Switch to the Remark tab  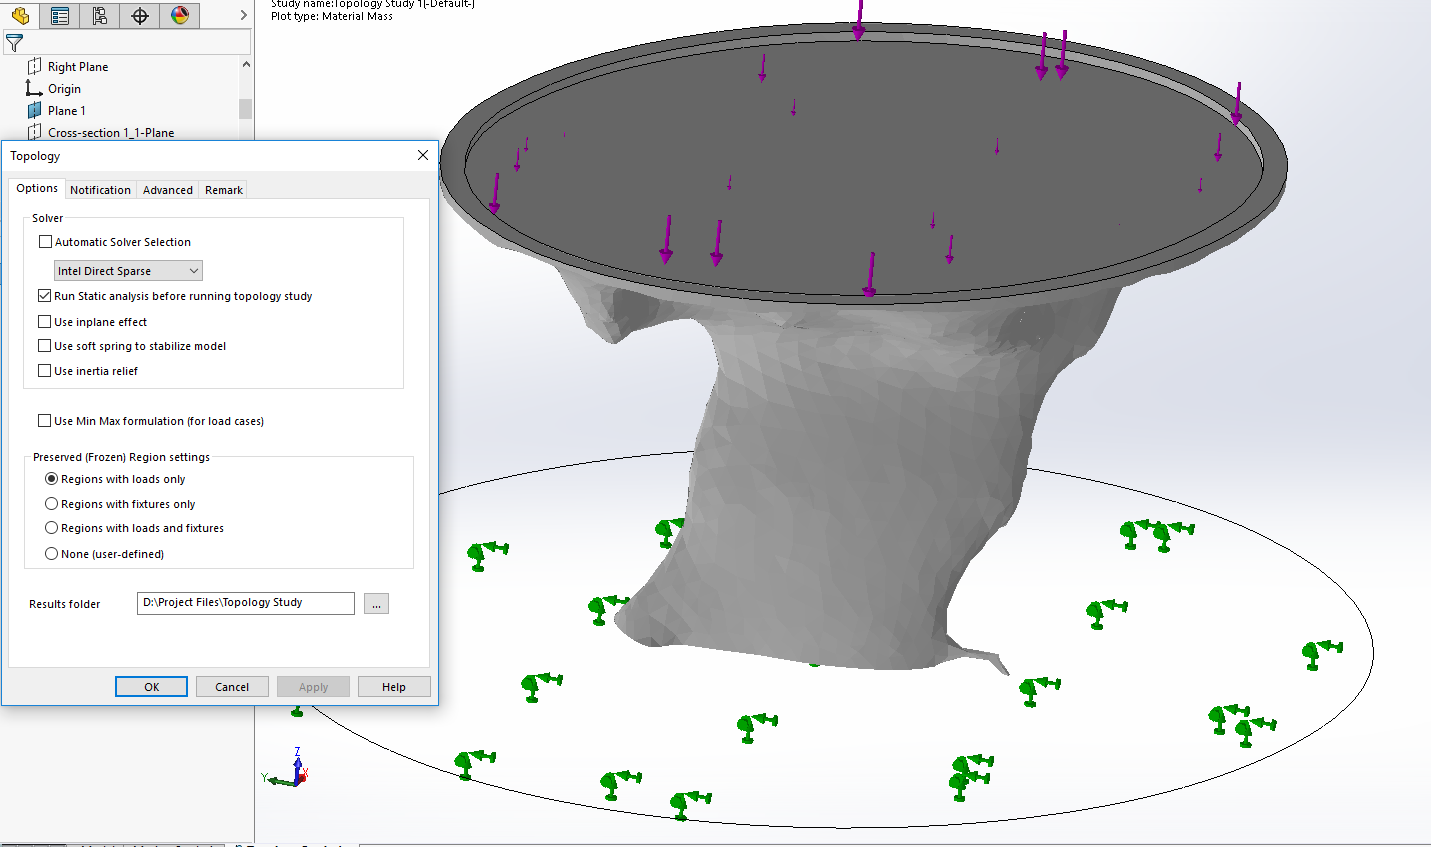(224, 190)
